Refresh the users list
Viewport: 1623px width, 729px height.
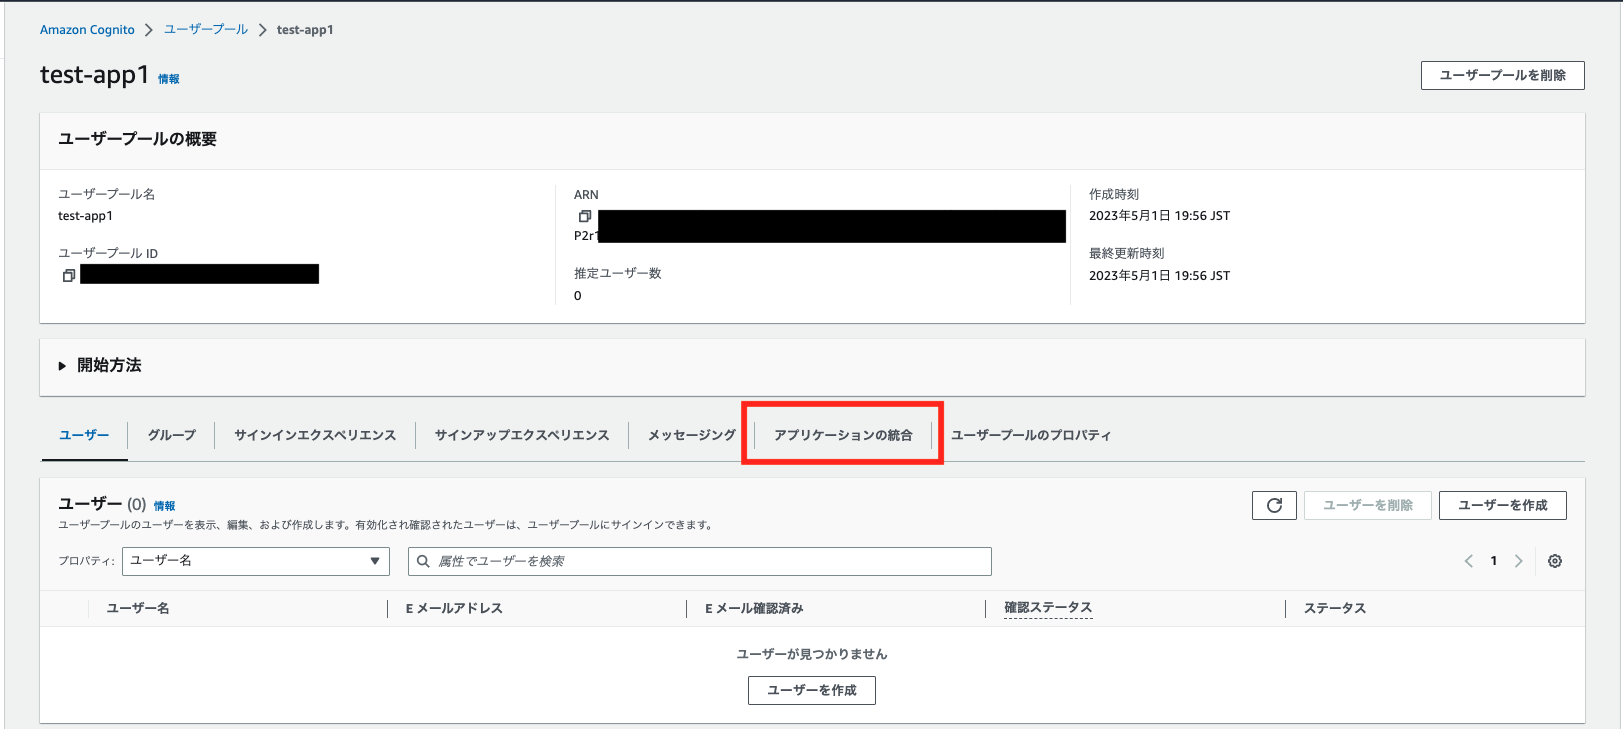1274,505
